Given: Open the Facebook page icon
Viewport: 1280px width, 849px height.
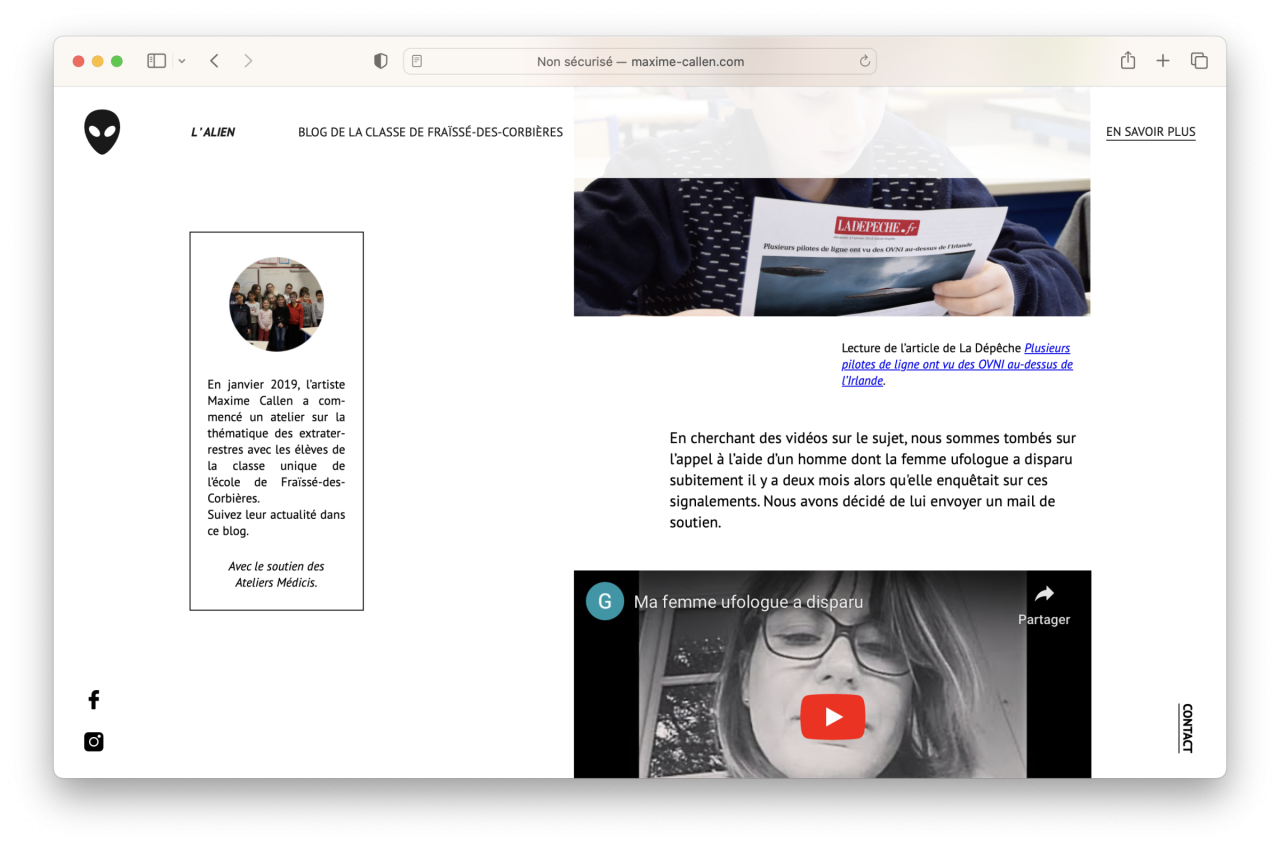Looking at the screenshot, I should pyautogui.click(x=94, y=700).
